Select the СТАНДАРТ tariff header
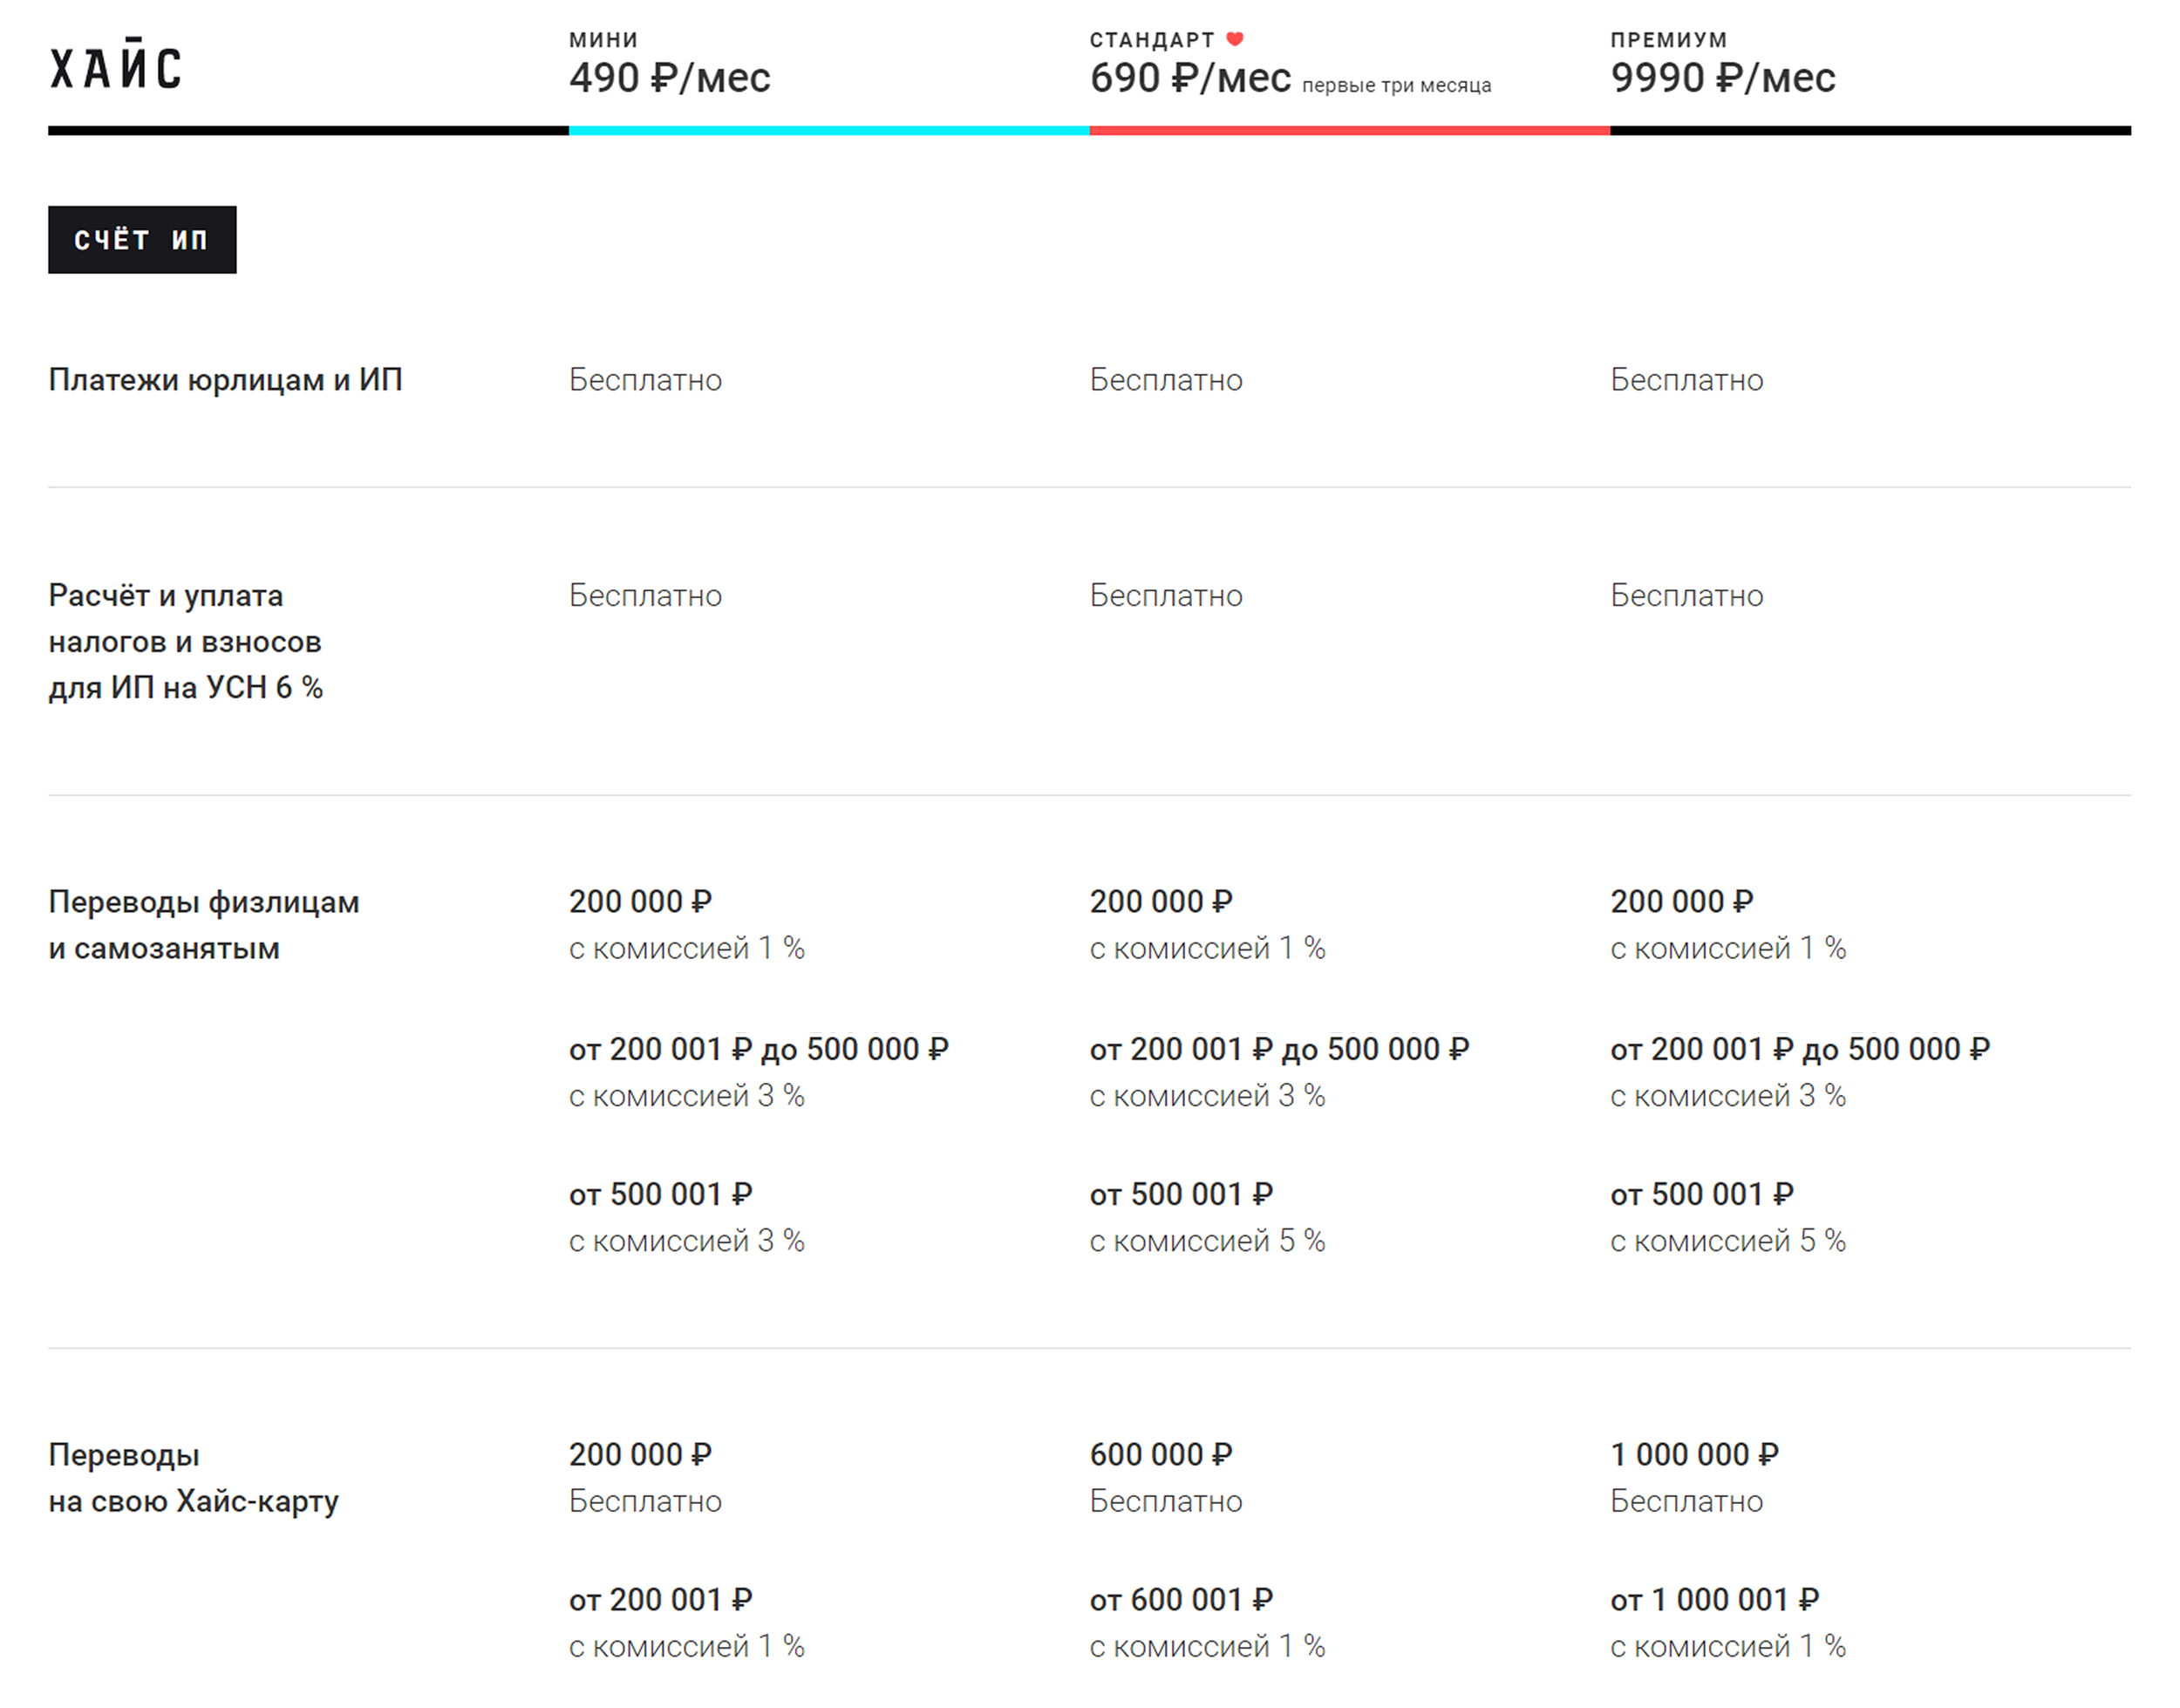 (1151, 40)
